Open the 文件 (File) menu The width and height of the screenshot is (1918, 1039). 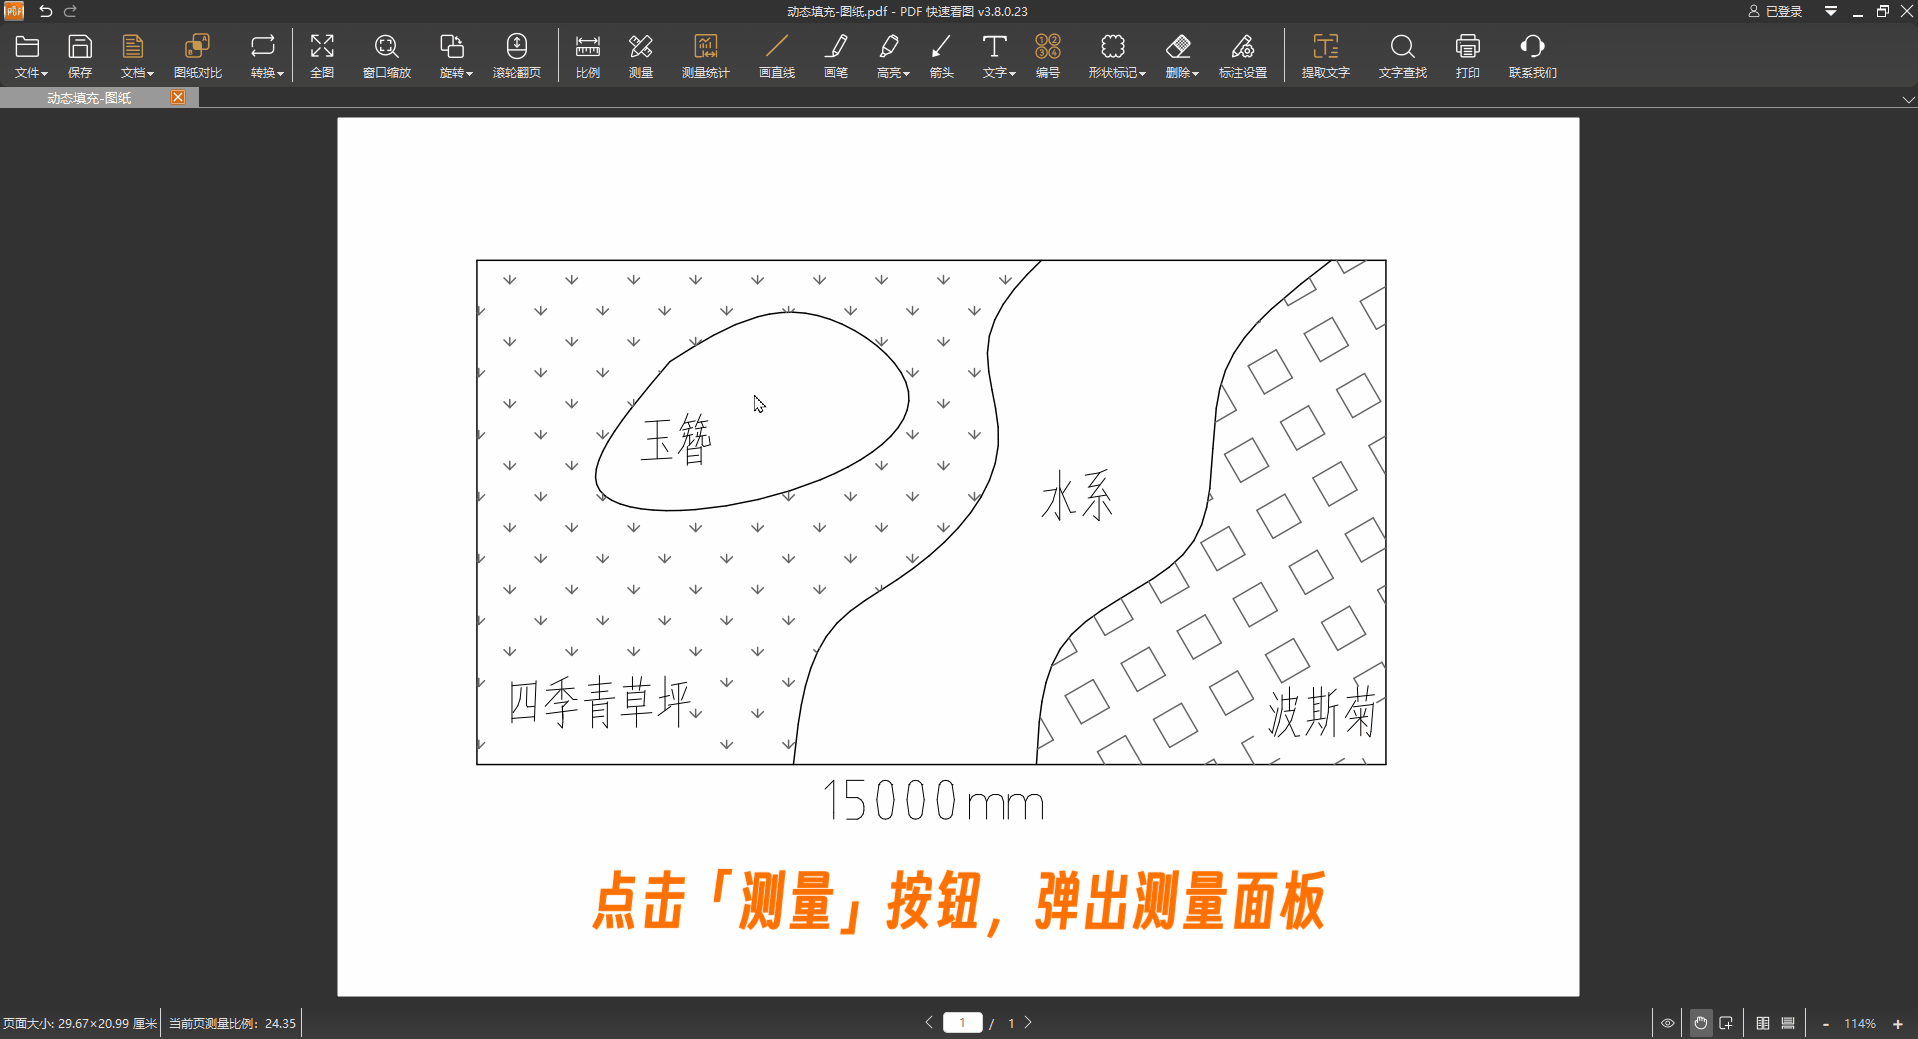[x=30, y=56]
